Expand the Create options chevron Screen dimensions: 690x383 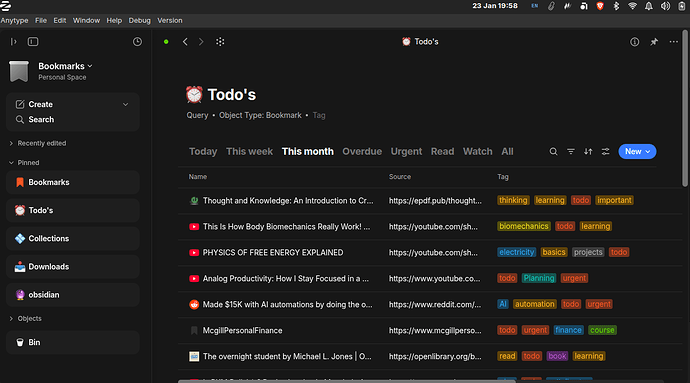(x=125, y=105)
